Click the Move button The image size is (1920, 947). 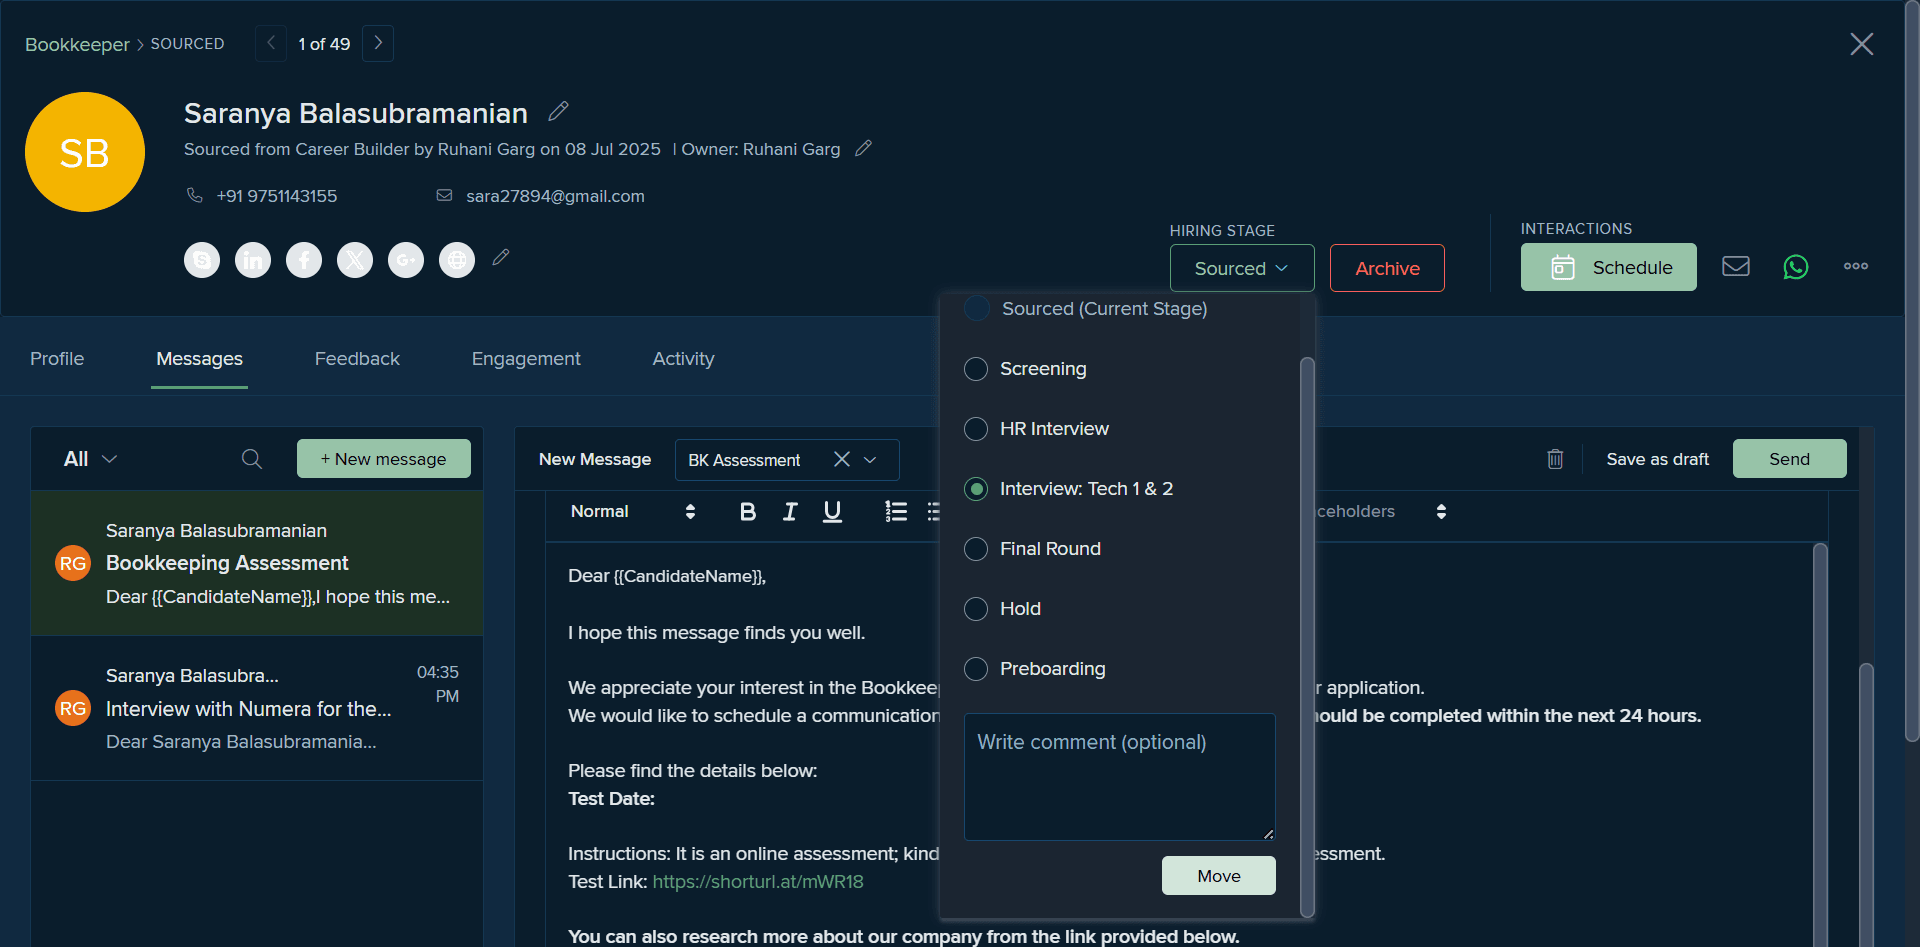pyautogui.click(x=1219, y=876)
